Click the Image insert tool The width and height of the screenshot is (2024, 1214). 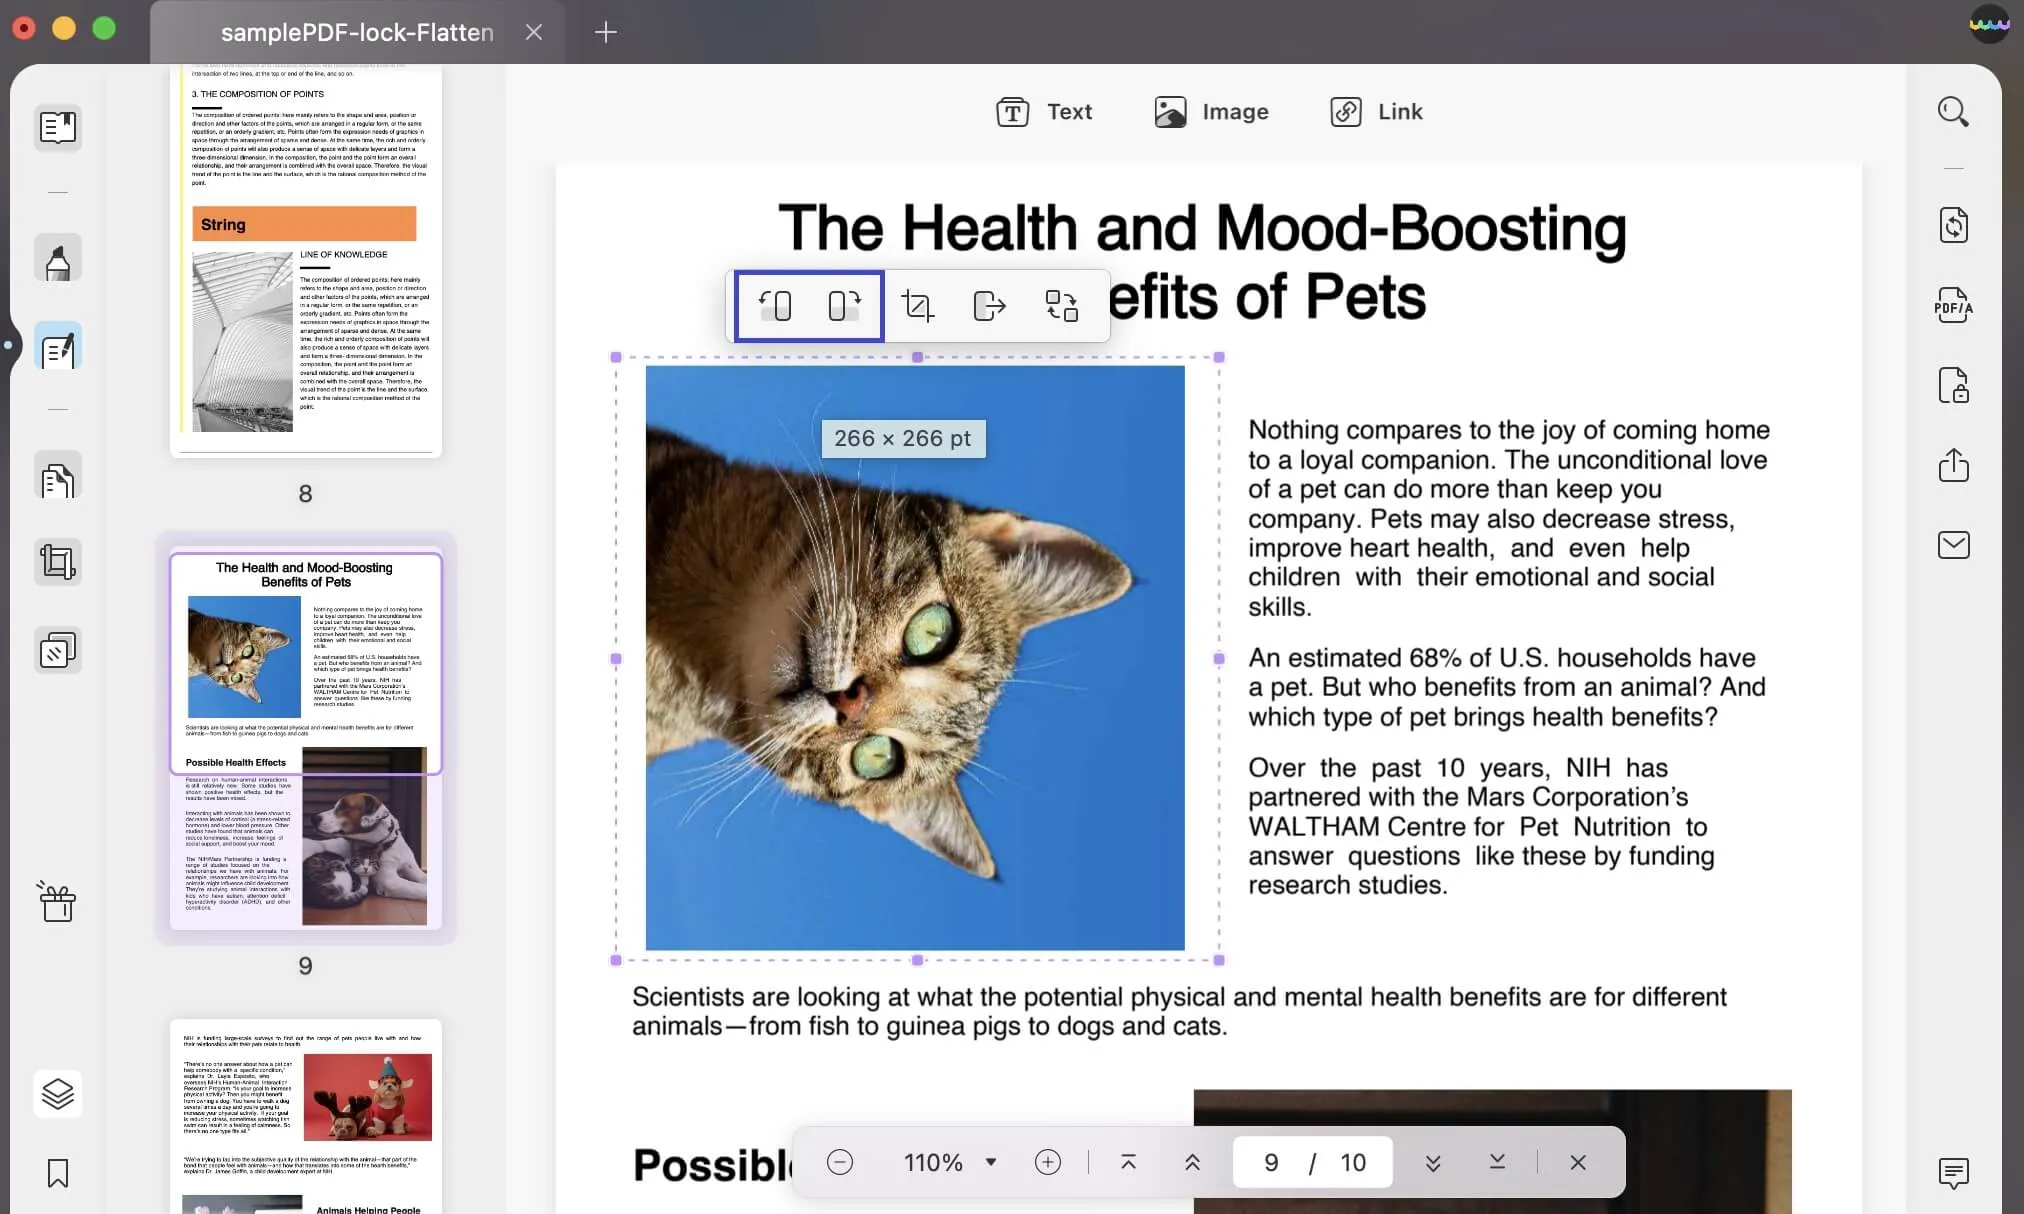tap(1211, 111)
